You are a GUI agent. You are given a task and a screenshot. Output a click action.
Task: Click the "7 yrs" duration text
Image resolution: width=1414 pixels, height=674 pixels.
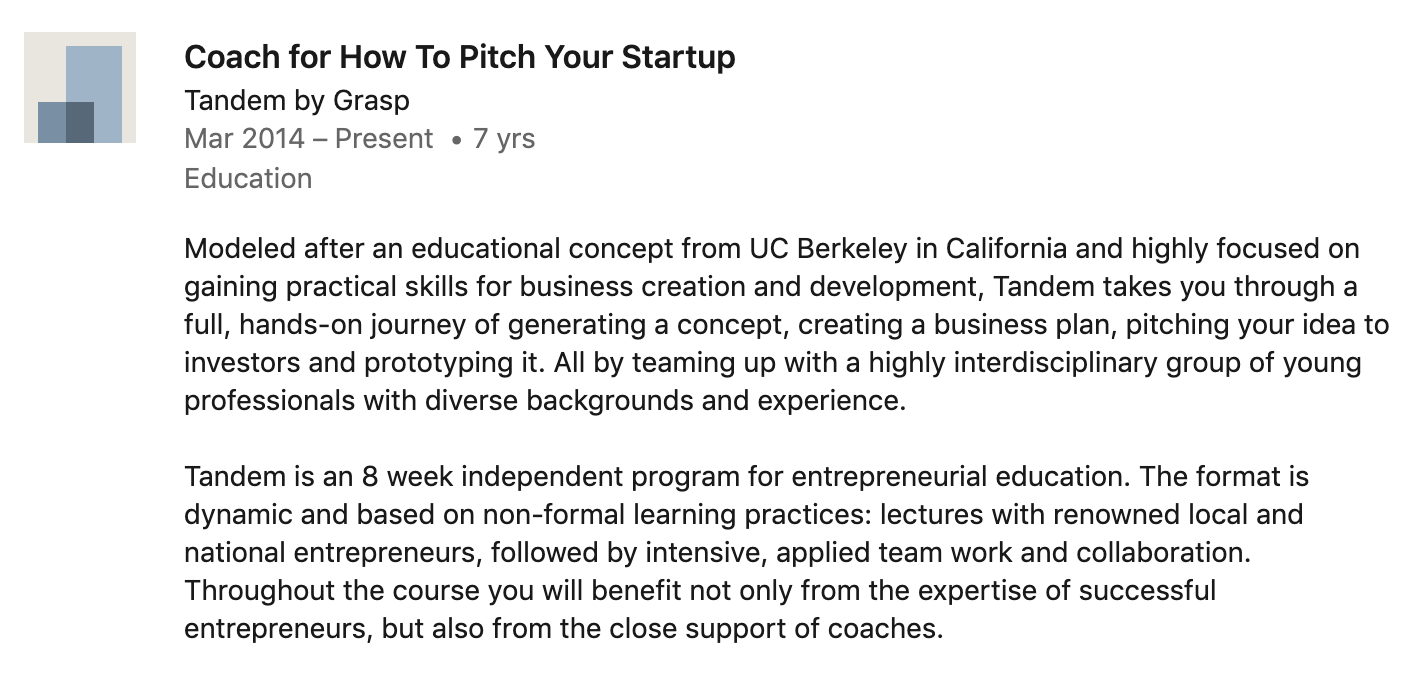(x=504, y=138)
